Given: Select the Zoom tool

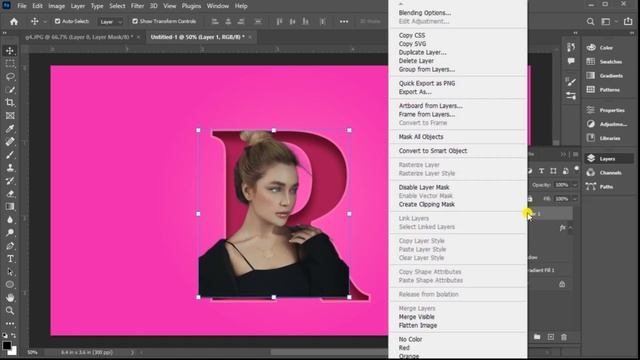Looking at the screenshot, I should click(10, 311).
